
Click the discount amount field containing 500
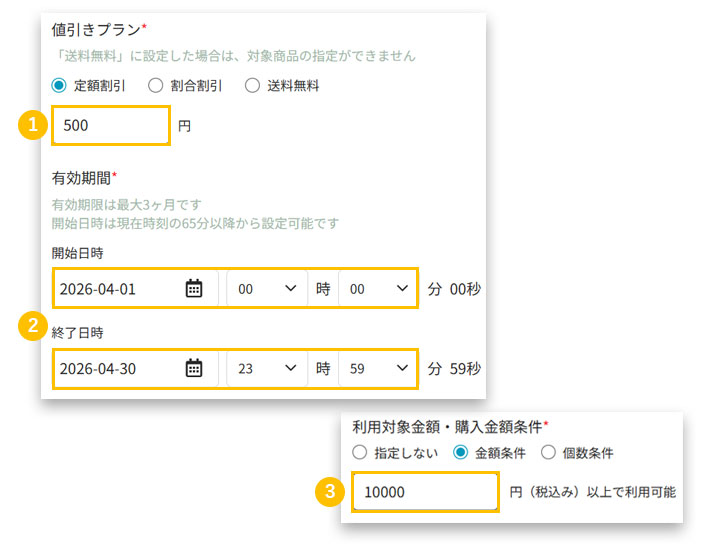tap(110, 126)
